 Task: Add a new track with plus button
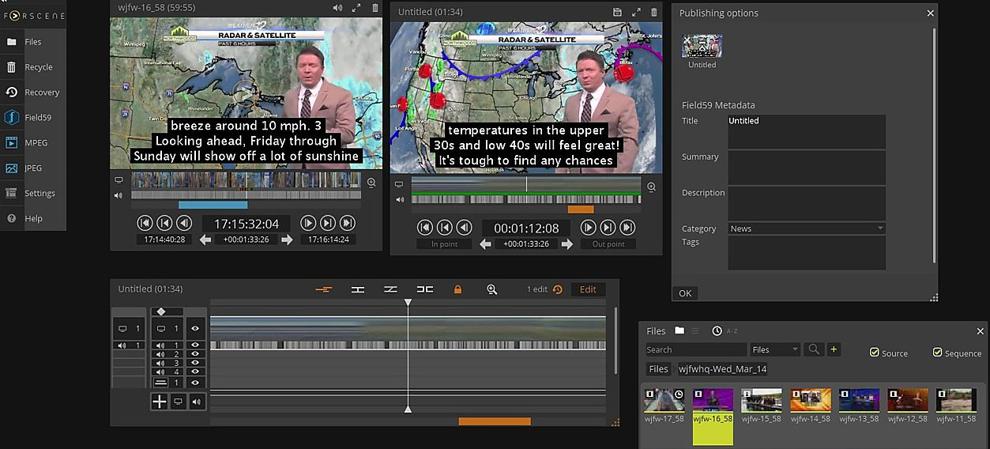pos(159,401)
